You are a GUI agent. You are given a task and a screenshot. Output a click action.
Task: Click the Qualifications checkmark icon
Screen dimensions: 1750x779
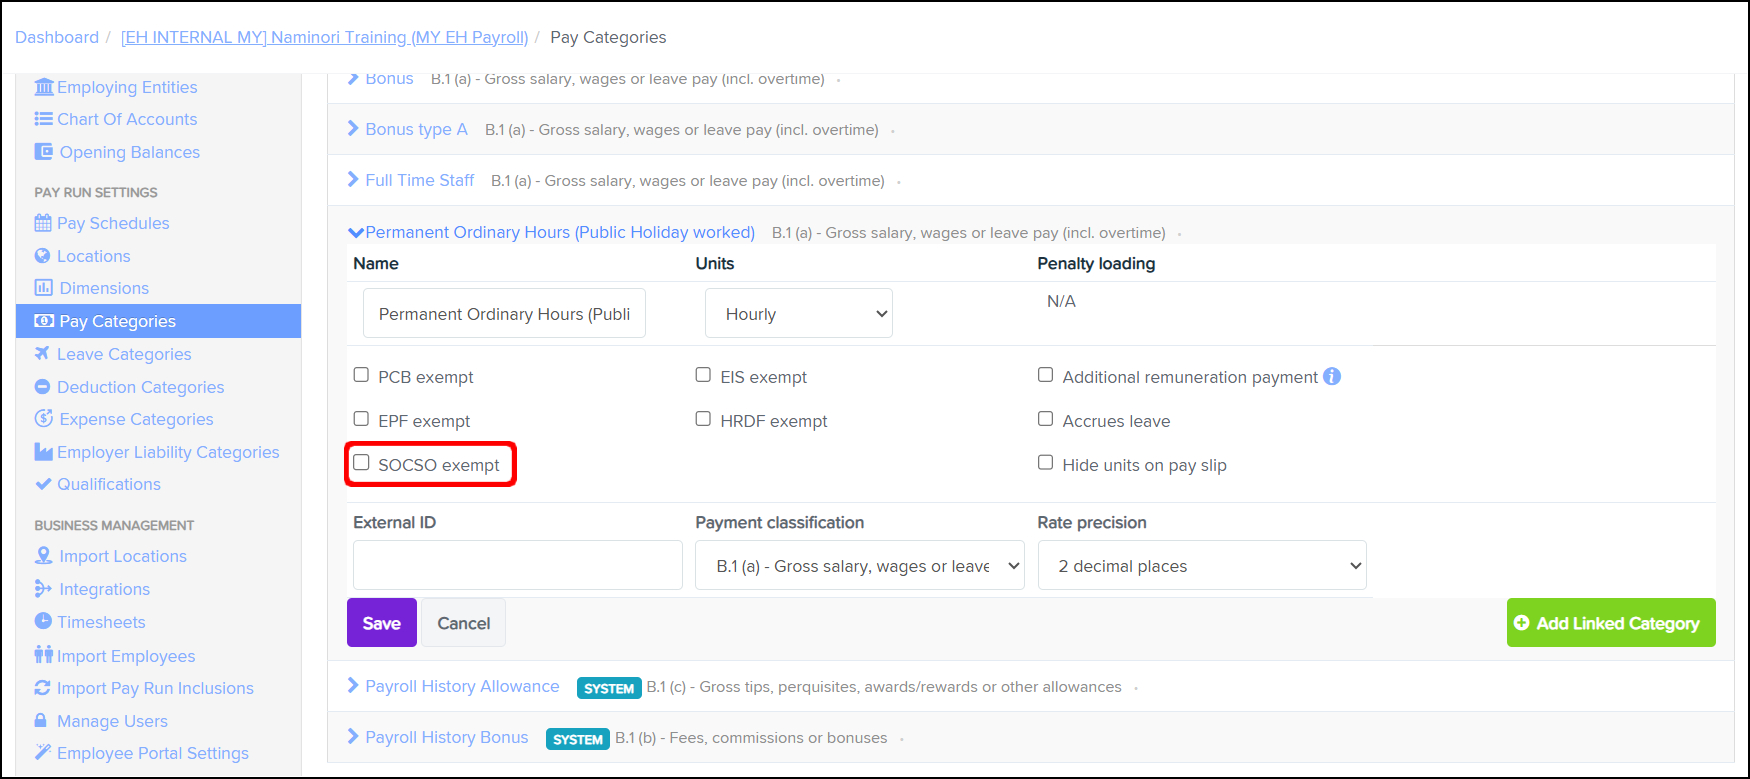point(43,484)
